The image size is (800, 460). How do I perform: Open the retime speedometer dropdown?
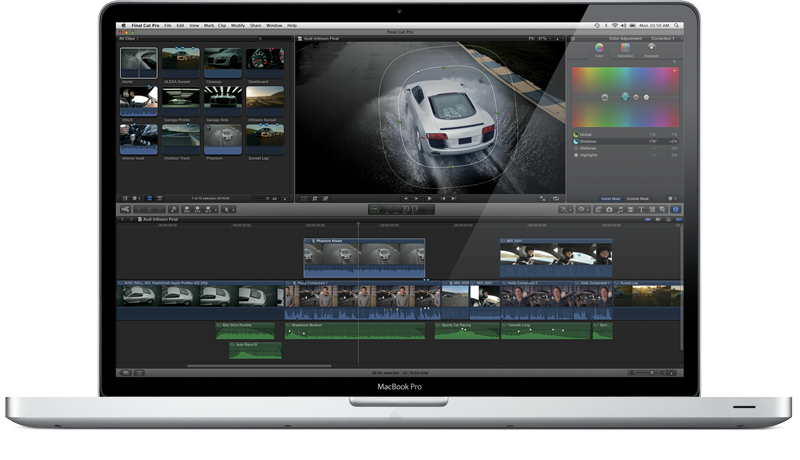[583, 210]
